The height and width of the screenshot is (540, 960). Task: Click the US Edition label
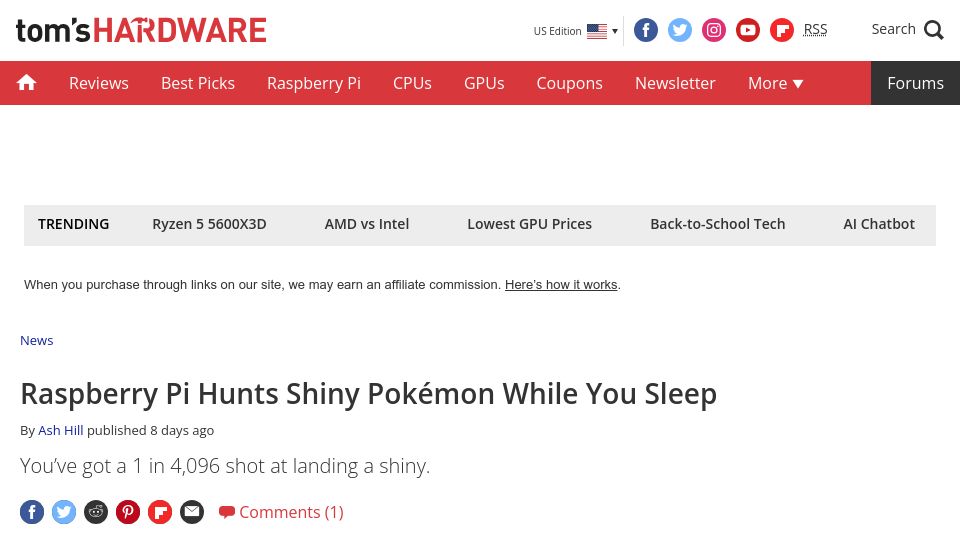point(557,31)
